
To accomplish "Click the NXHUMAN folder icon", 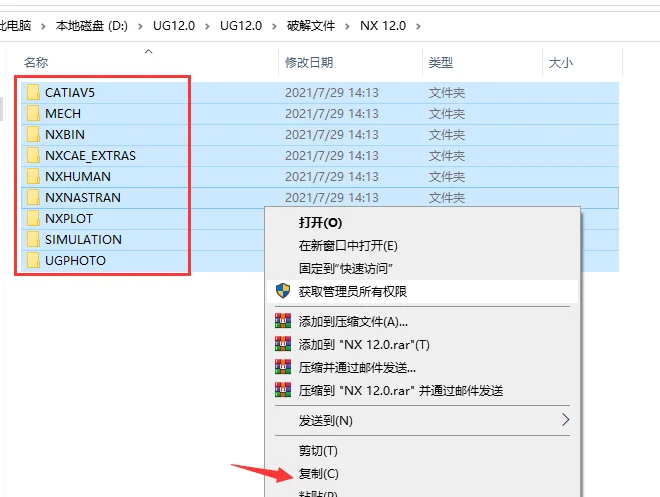I will [x=33, y=176].
